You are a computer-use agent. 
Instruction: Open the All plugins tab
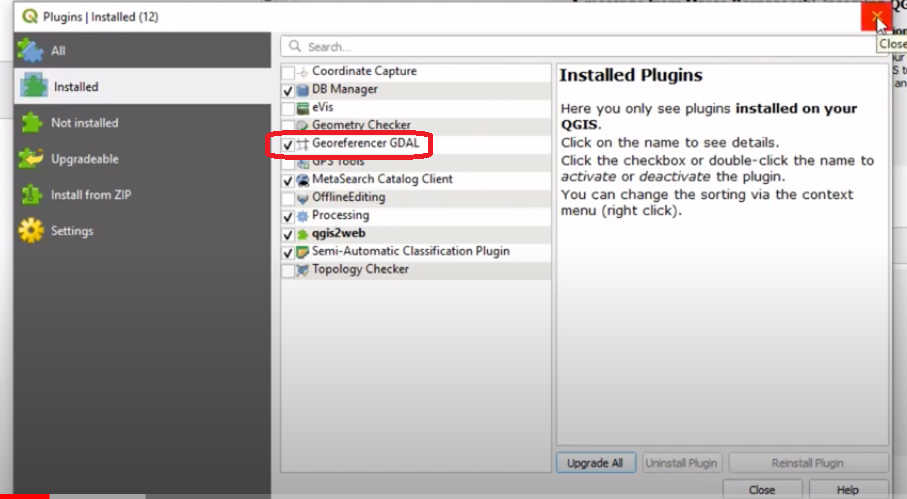click(142, 50)
